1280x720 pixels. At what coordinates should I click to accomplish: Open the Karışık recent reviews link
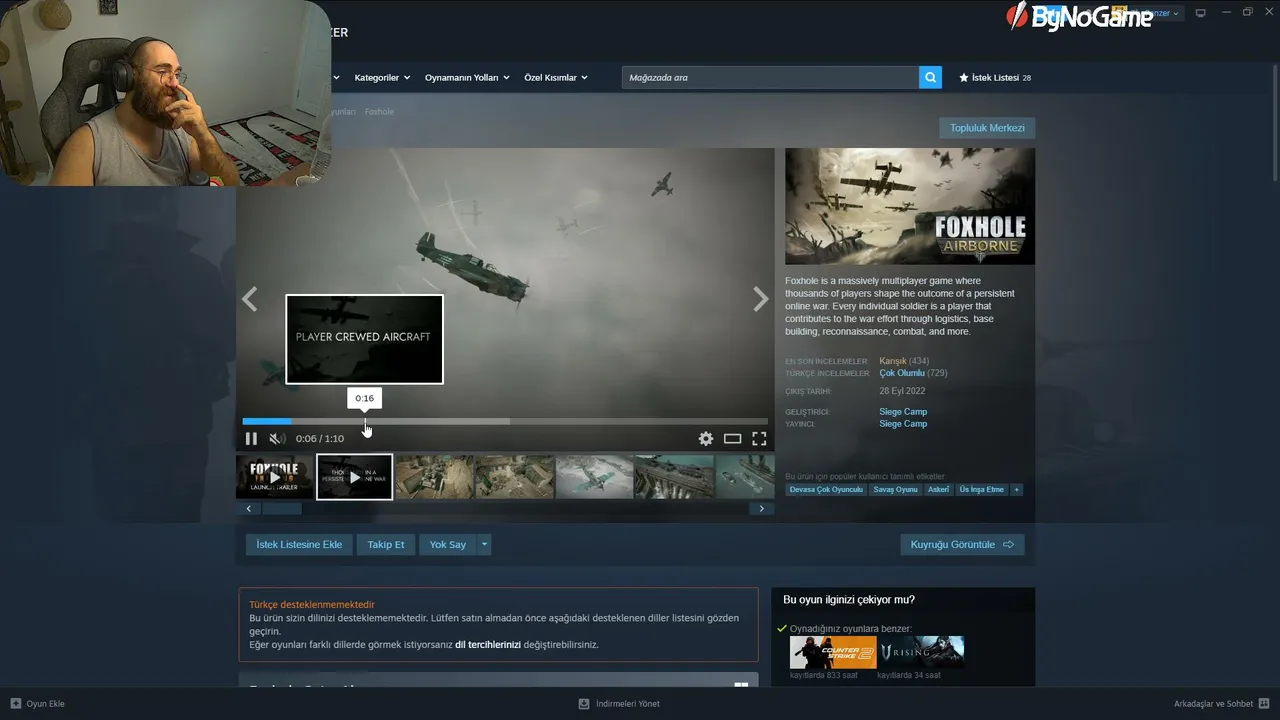tap(893, 361)
